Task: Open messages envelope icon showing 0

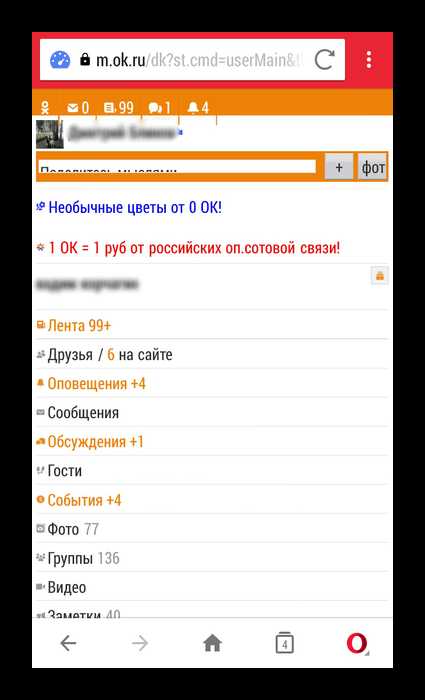Action: coord(78,108)
